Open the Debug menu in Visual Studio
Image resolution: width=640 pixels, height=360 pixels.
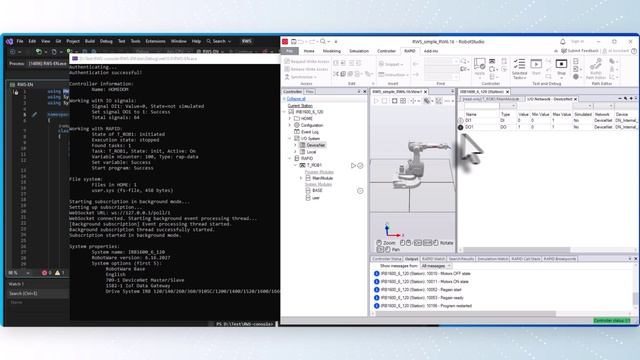(x=106, y=41)
